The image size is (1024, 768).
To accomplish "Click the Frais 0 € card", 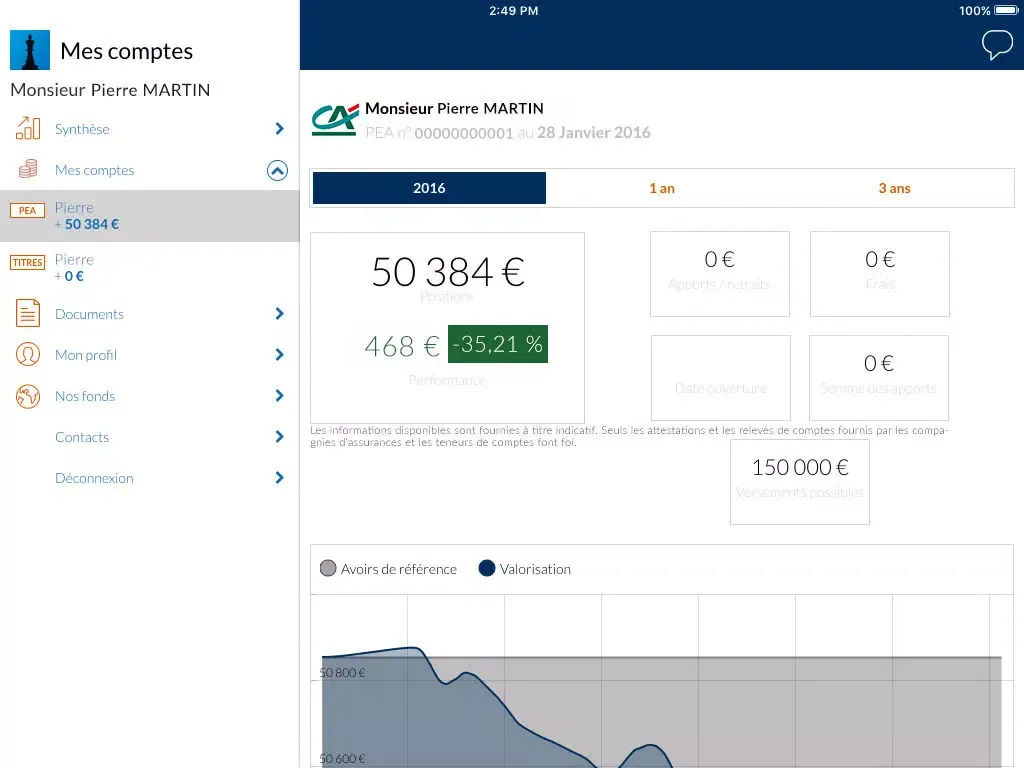I will [880, 274].
